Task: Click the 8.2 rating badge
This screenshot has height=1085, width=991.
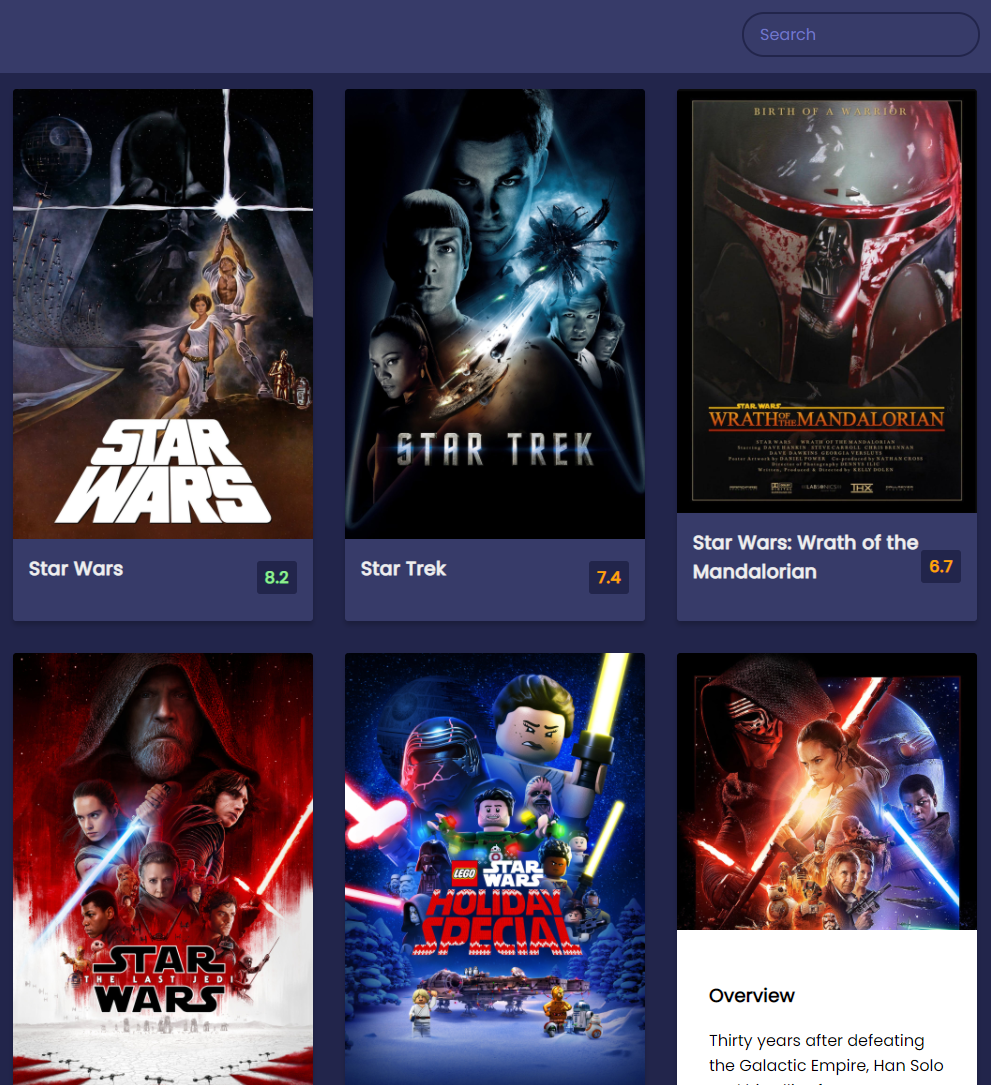Action: [x=277, y=577]
